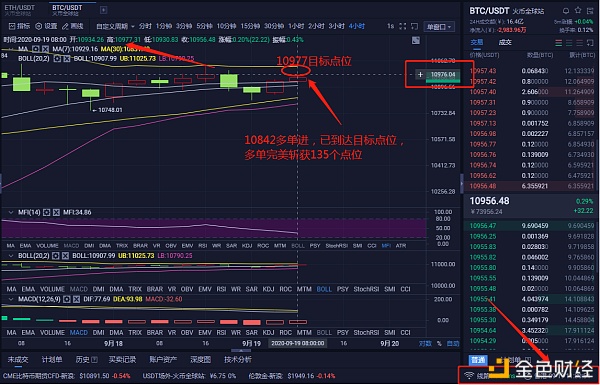600x385 pixels.
Task: Switch lower BOLL panel to StochRSI indicator
Action: coord(366,289)
